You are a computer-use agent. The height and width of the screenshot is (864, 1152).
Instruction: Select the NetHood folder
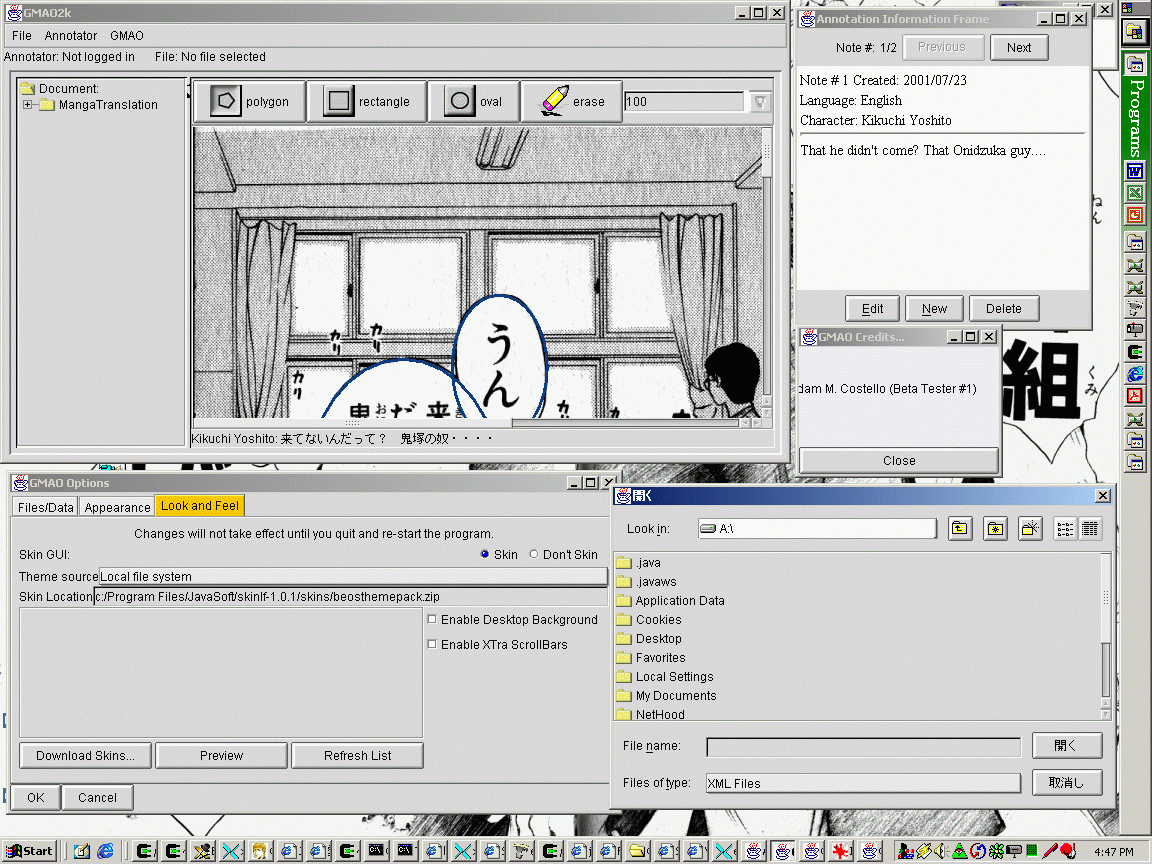[x=651, y=714]
